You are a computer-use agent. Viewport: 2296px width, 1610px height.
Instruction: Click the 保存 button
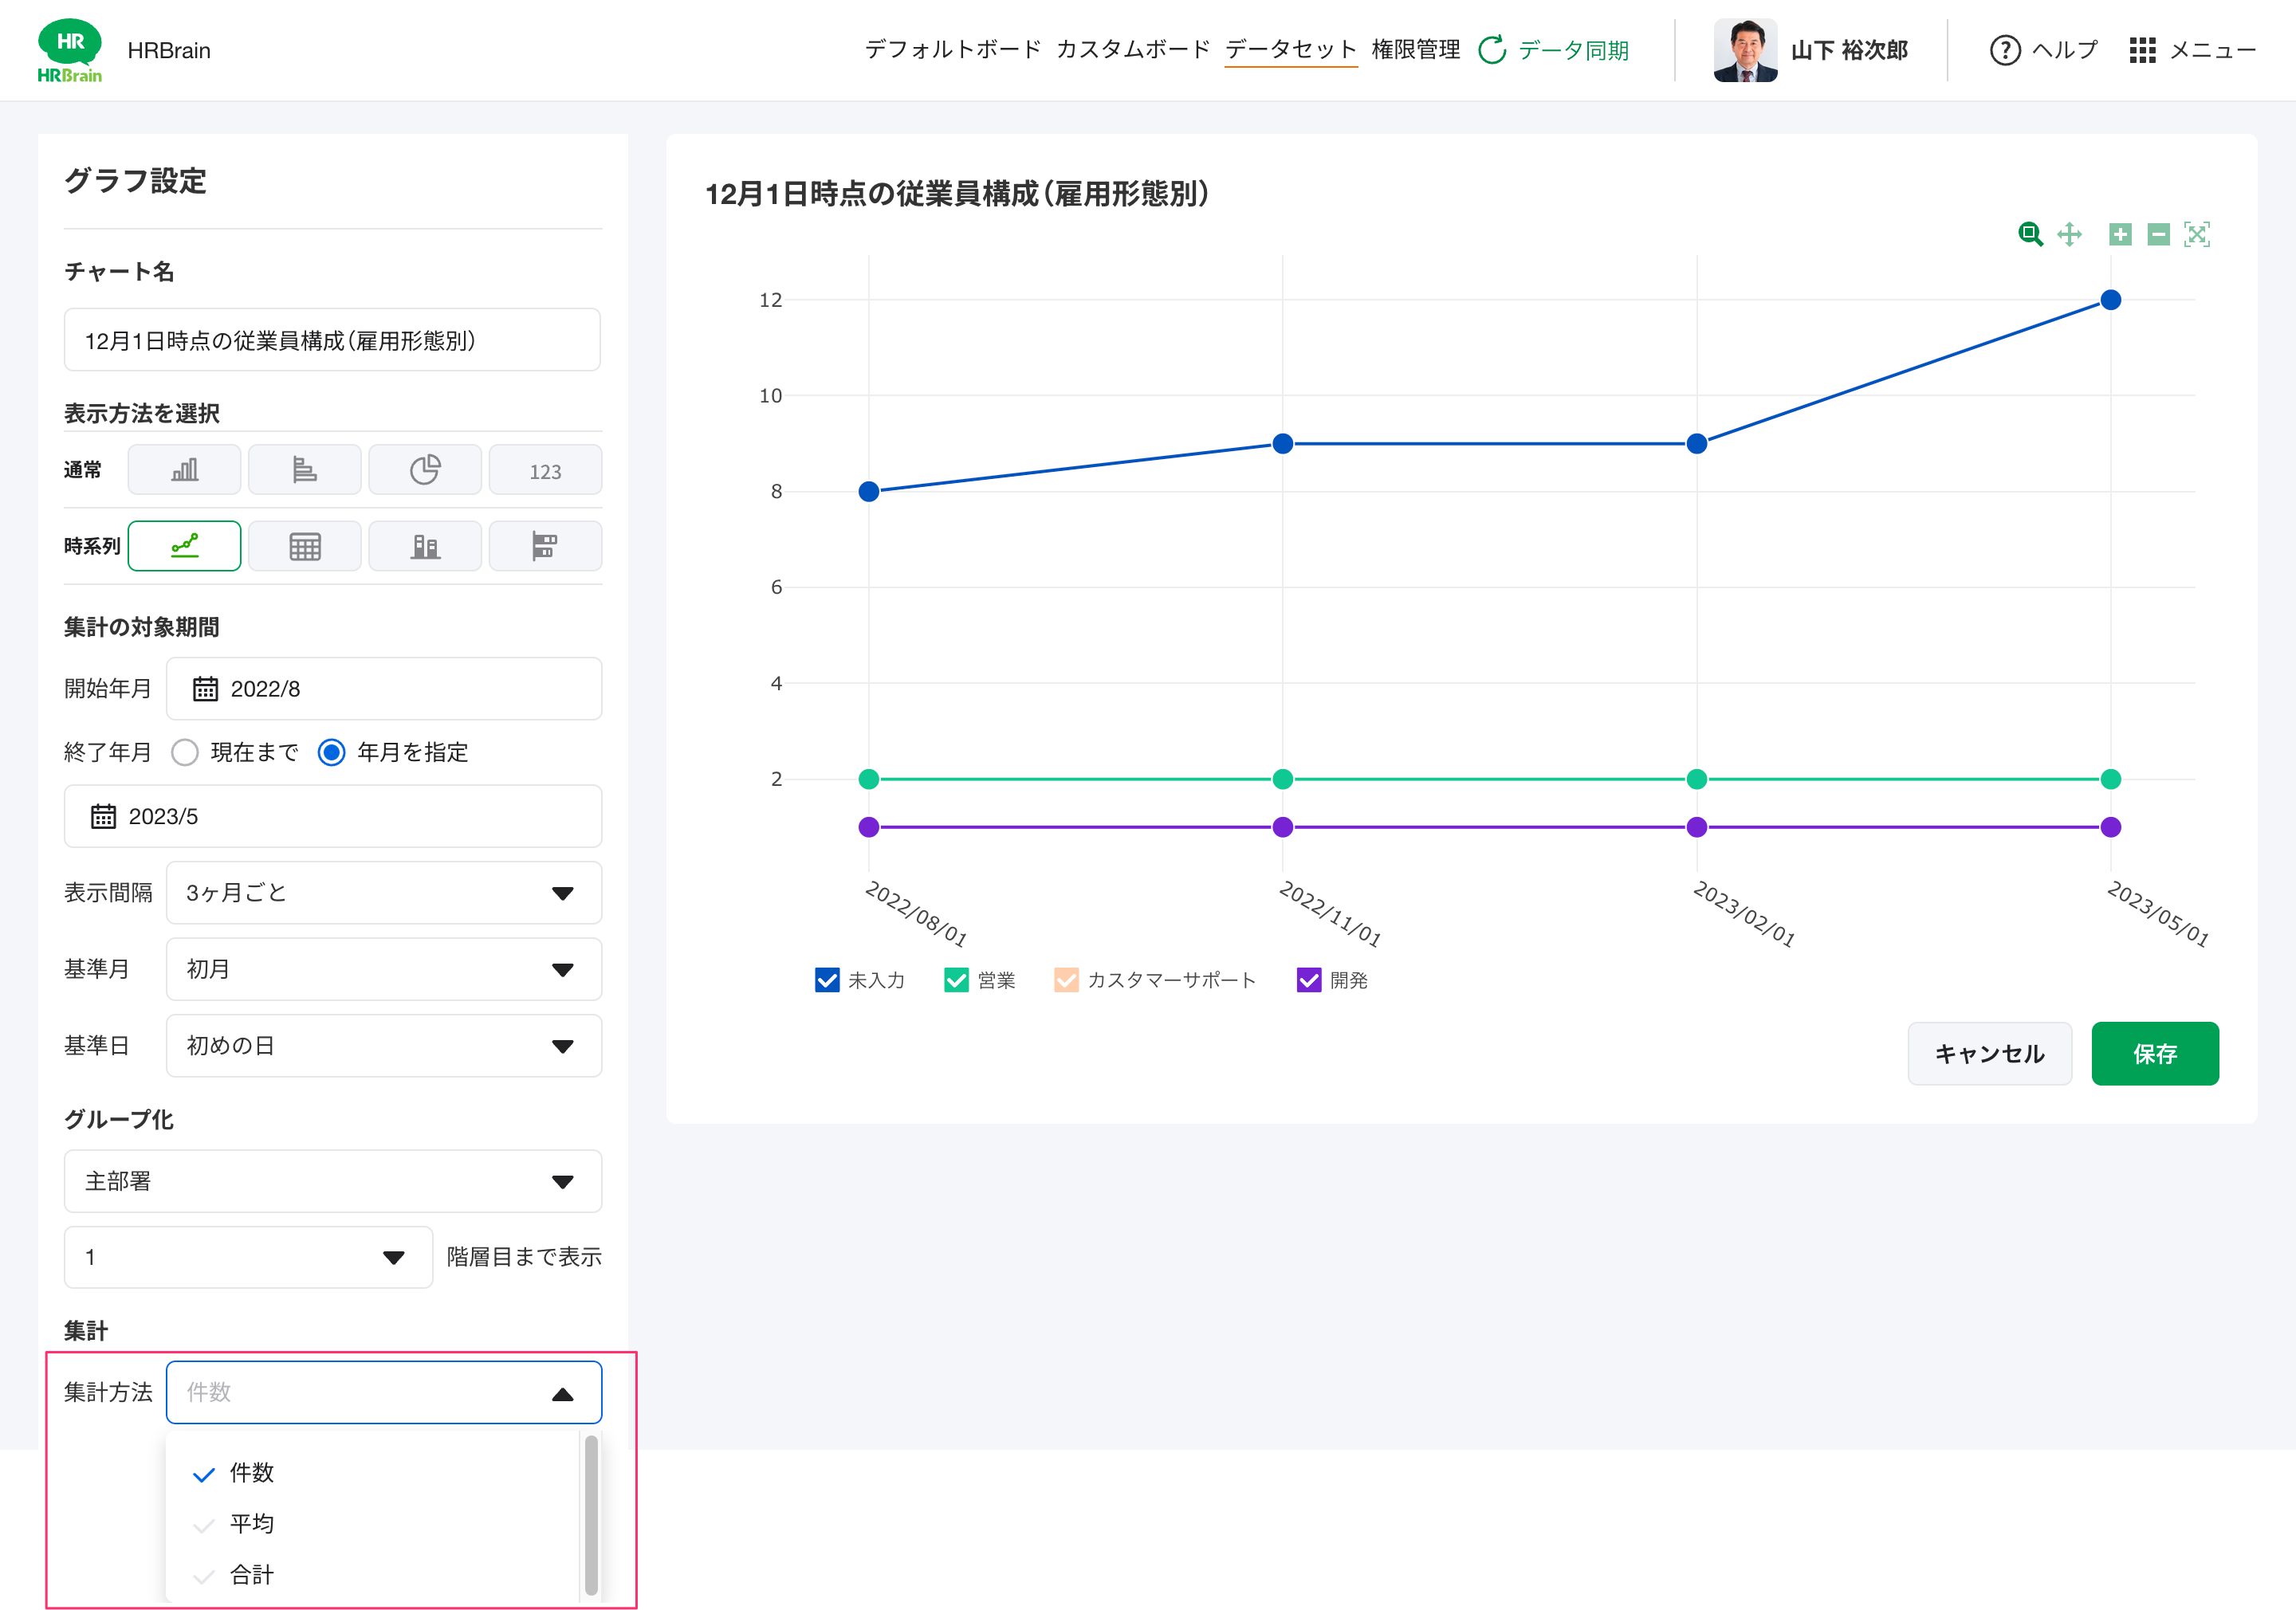pos(2154,1053)
